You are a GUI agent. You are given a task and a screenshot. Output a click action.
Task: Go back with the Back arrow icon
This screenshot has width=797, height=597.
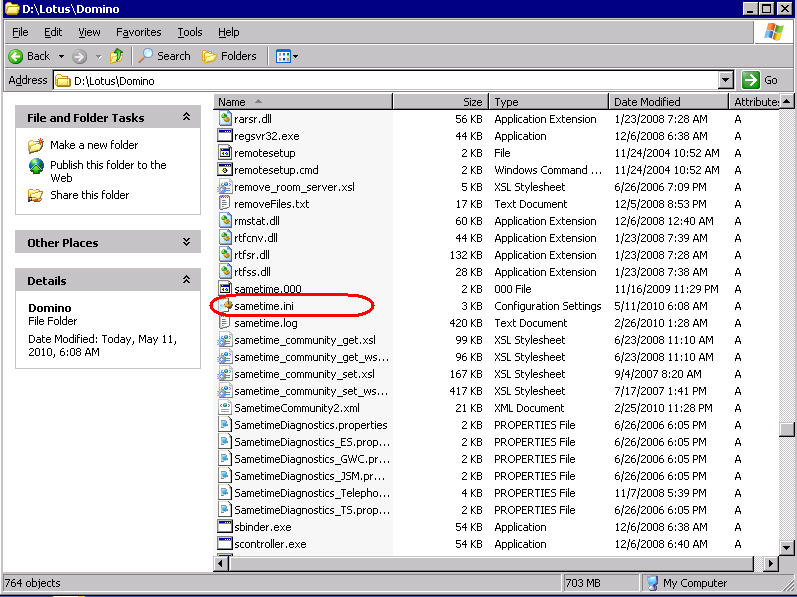pos(15,56)
